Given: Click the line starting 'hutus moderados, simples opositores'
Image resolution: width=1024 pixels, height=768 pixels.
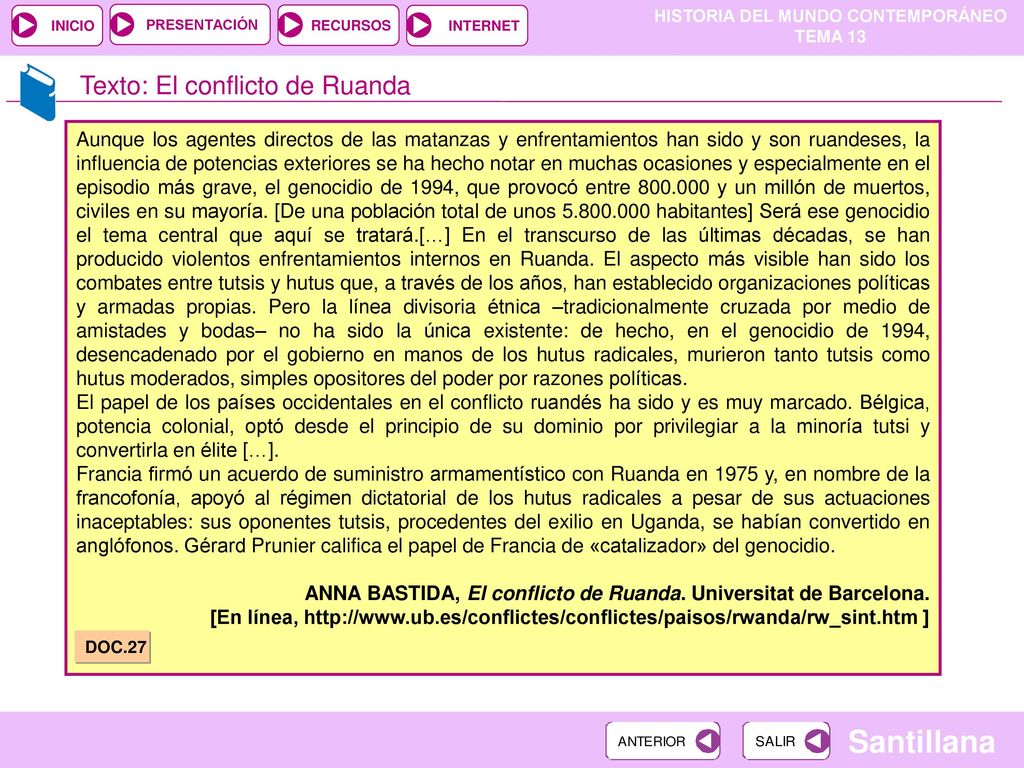Looking at the screenshot, I should tap(381, 378).
